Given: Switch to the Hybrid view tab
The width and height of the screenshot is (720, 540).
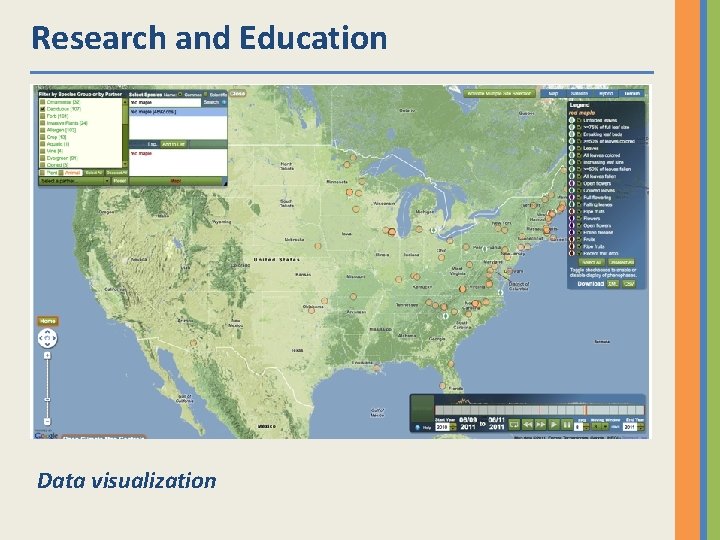Looking at the screenshot, I should tap(606, 93).
